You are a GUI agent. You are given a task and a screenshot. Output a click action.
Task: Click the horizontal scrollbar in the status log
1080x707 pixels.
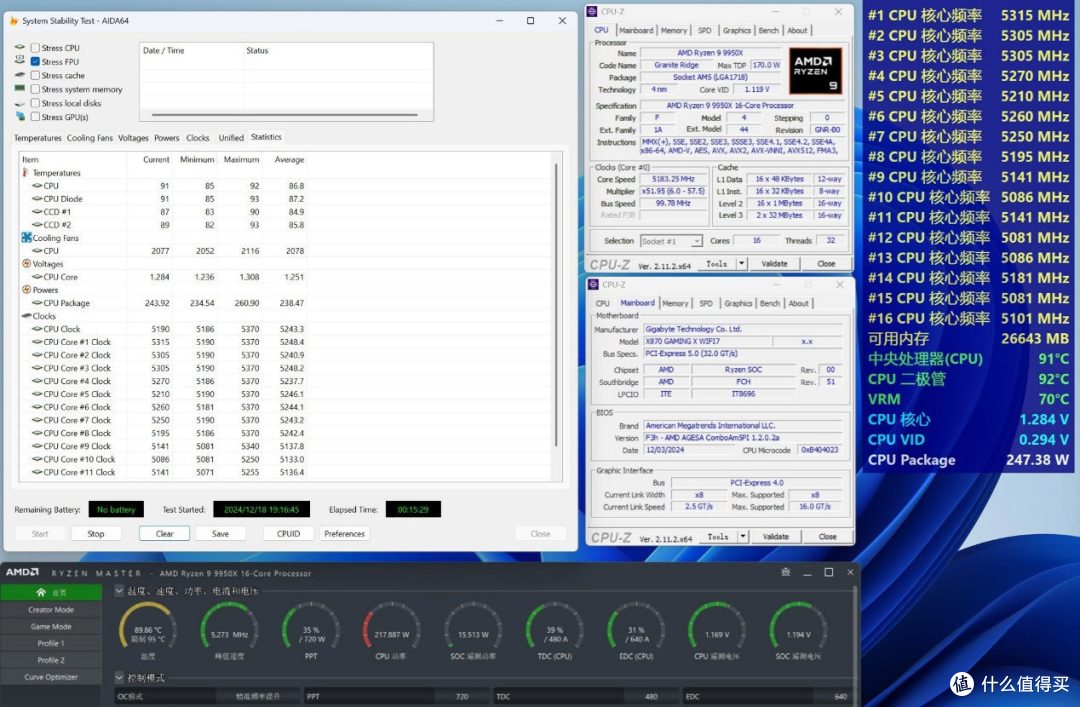[284, 115]
